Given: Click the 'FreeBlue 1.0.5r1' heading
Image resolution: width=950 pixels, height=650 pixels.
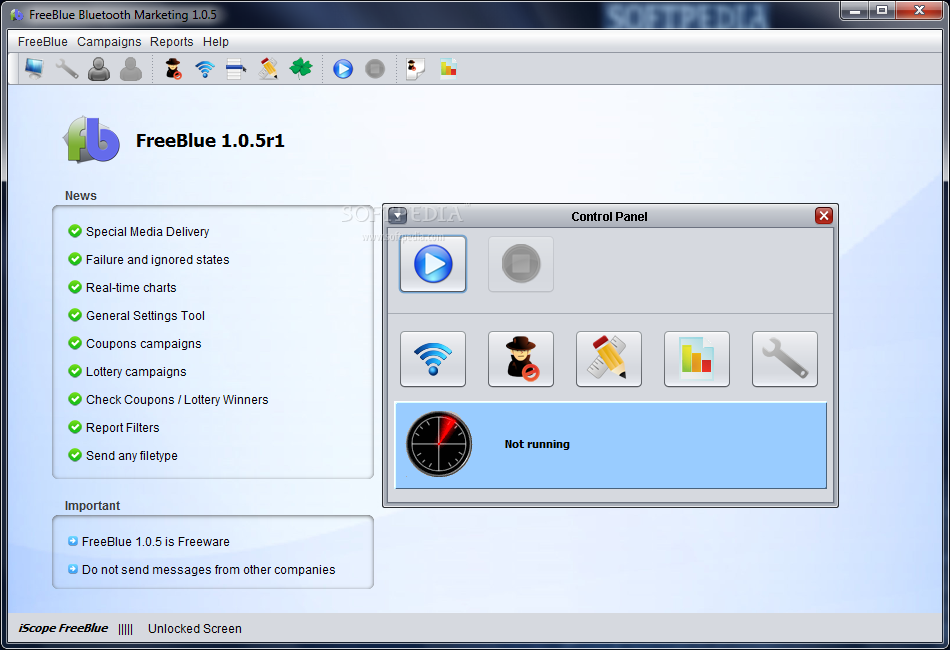Looking at the screenshot, I should point(210,141).
